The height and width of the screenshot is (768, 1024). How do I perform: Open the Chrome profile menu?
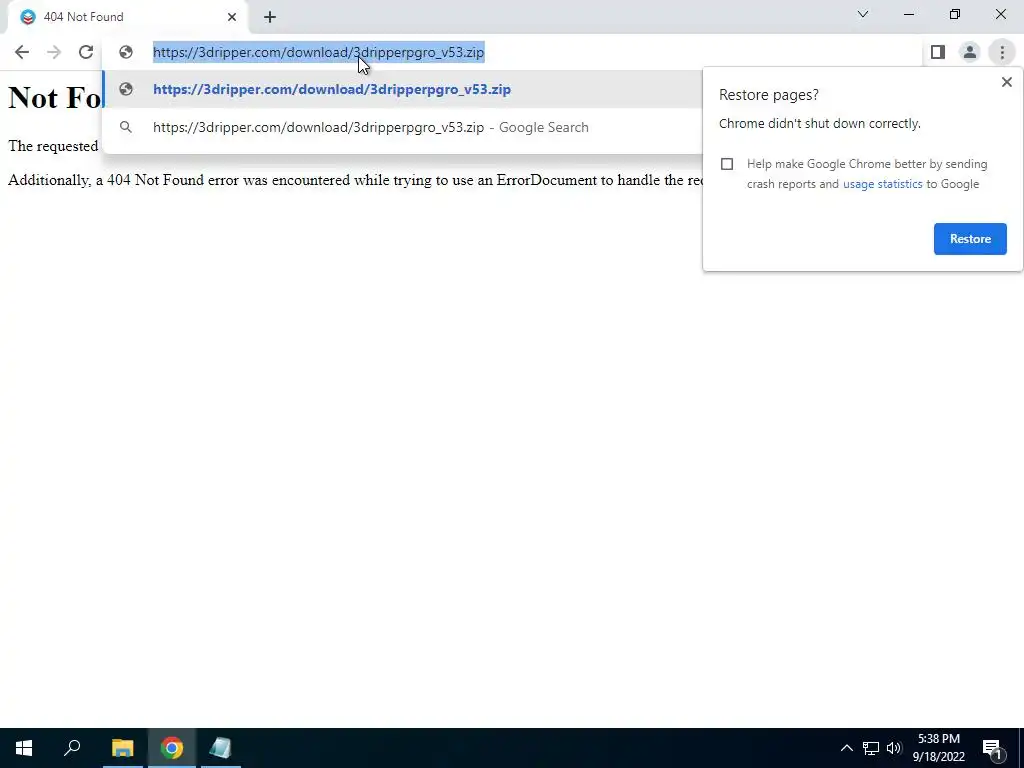(970, 52)
